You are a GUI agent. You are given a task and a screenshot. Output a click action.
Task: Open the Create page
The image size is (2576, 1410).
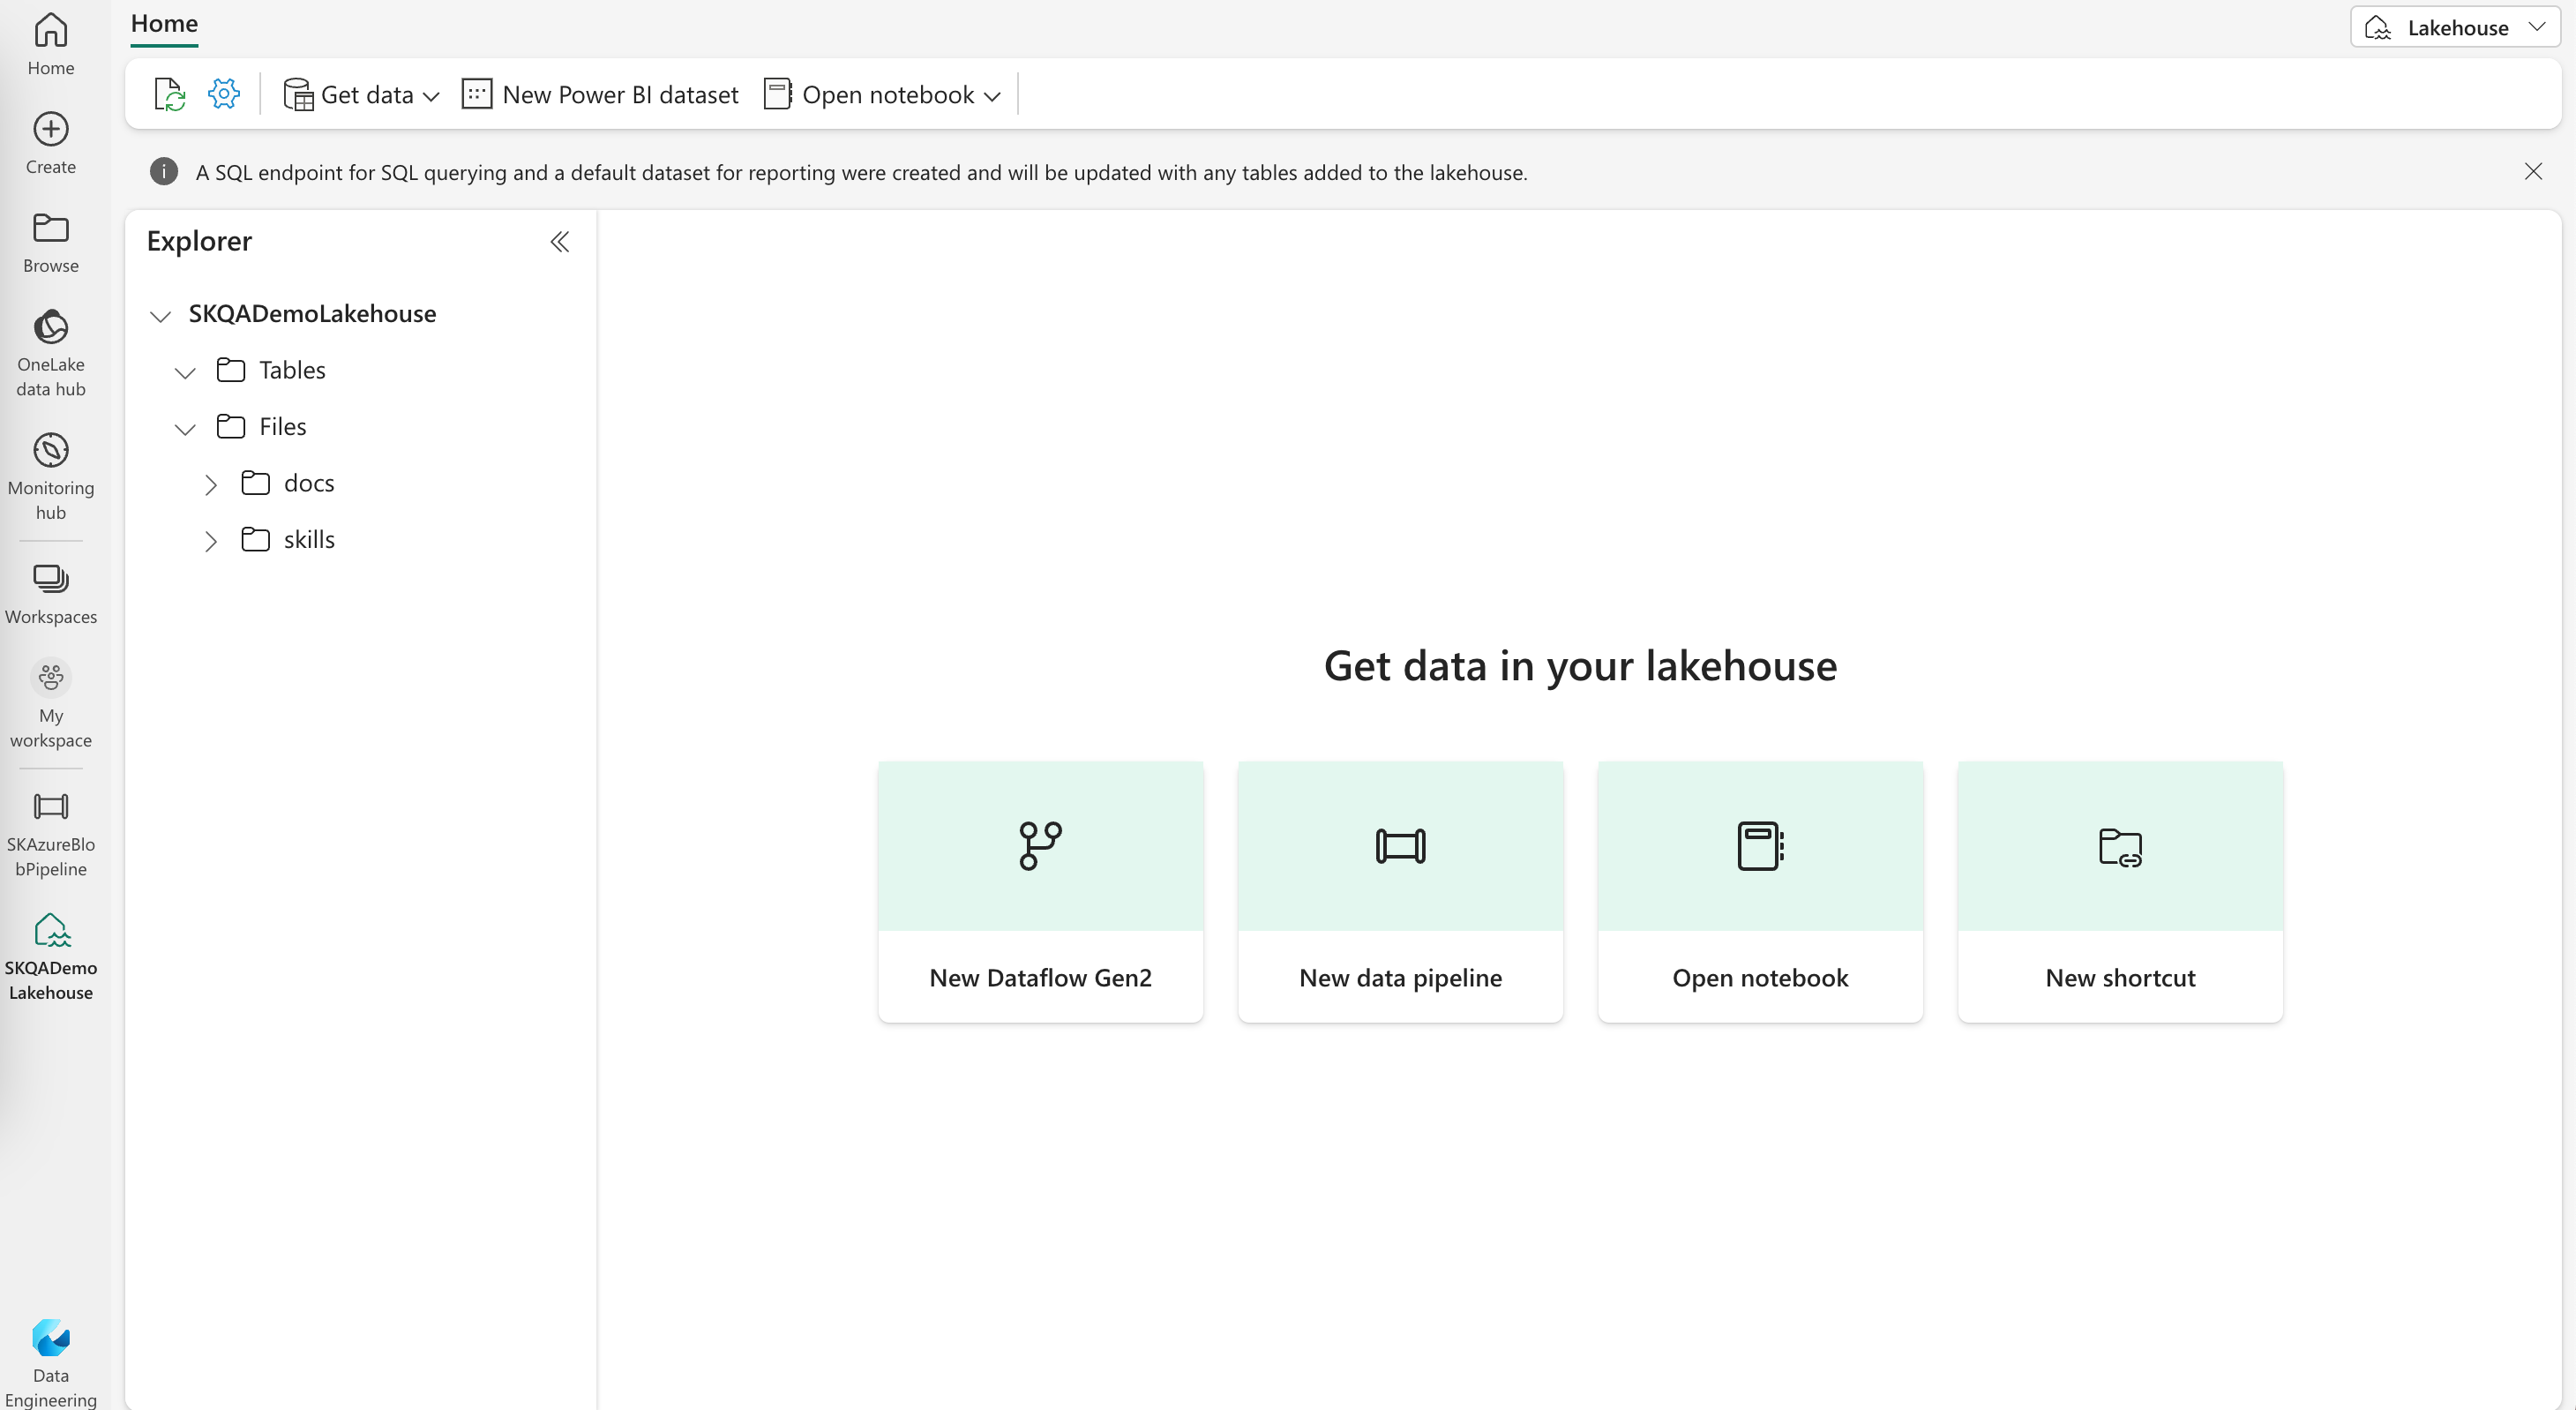pyautogui.click(x=51, y=144)
